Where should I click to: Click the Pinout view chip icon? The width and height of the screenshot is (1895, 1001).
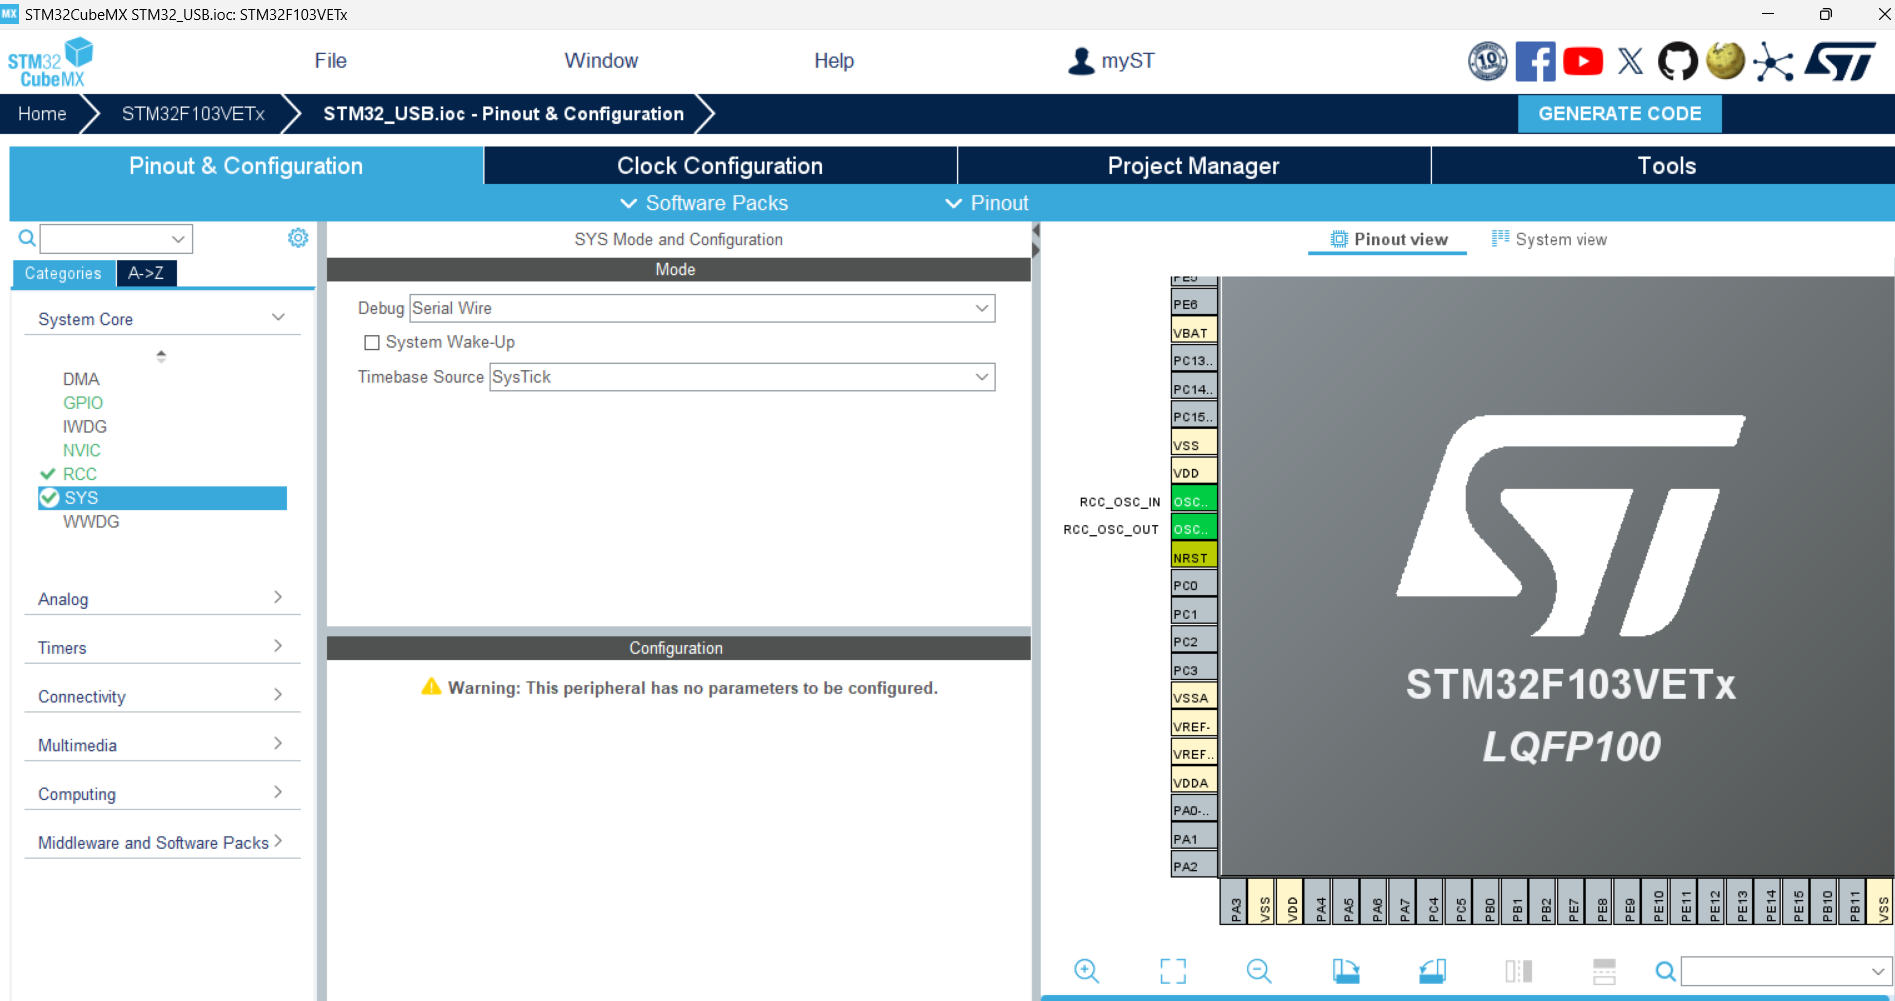(1339, 239)
